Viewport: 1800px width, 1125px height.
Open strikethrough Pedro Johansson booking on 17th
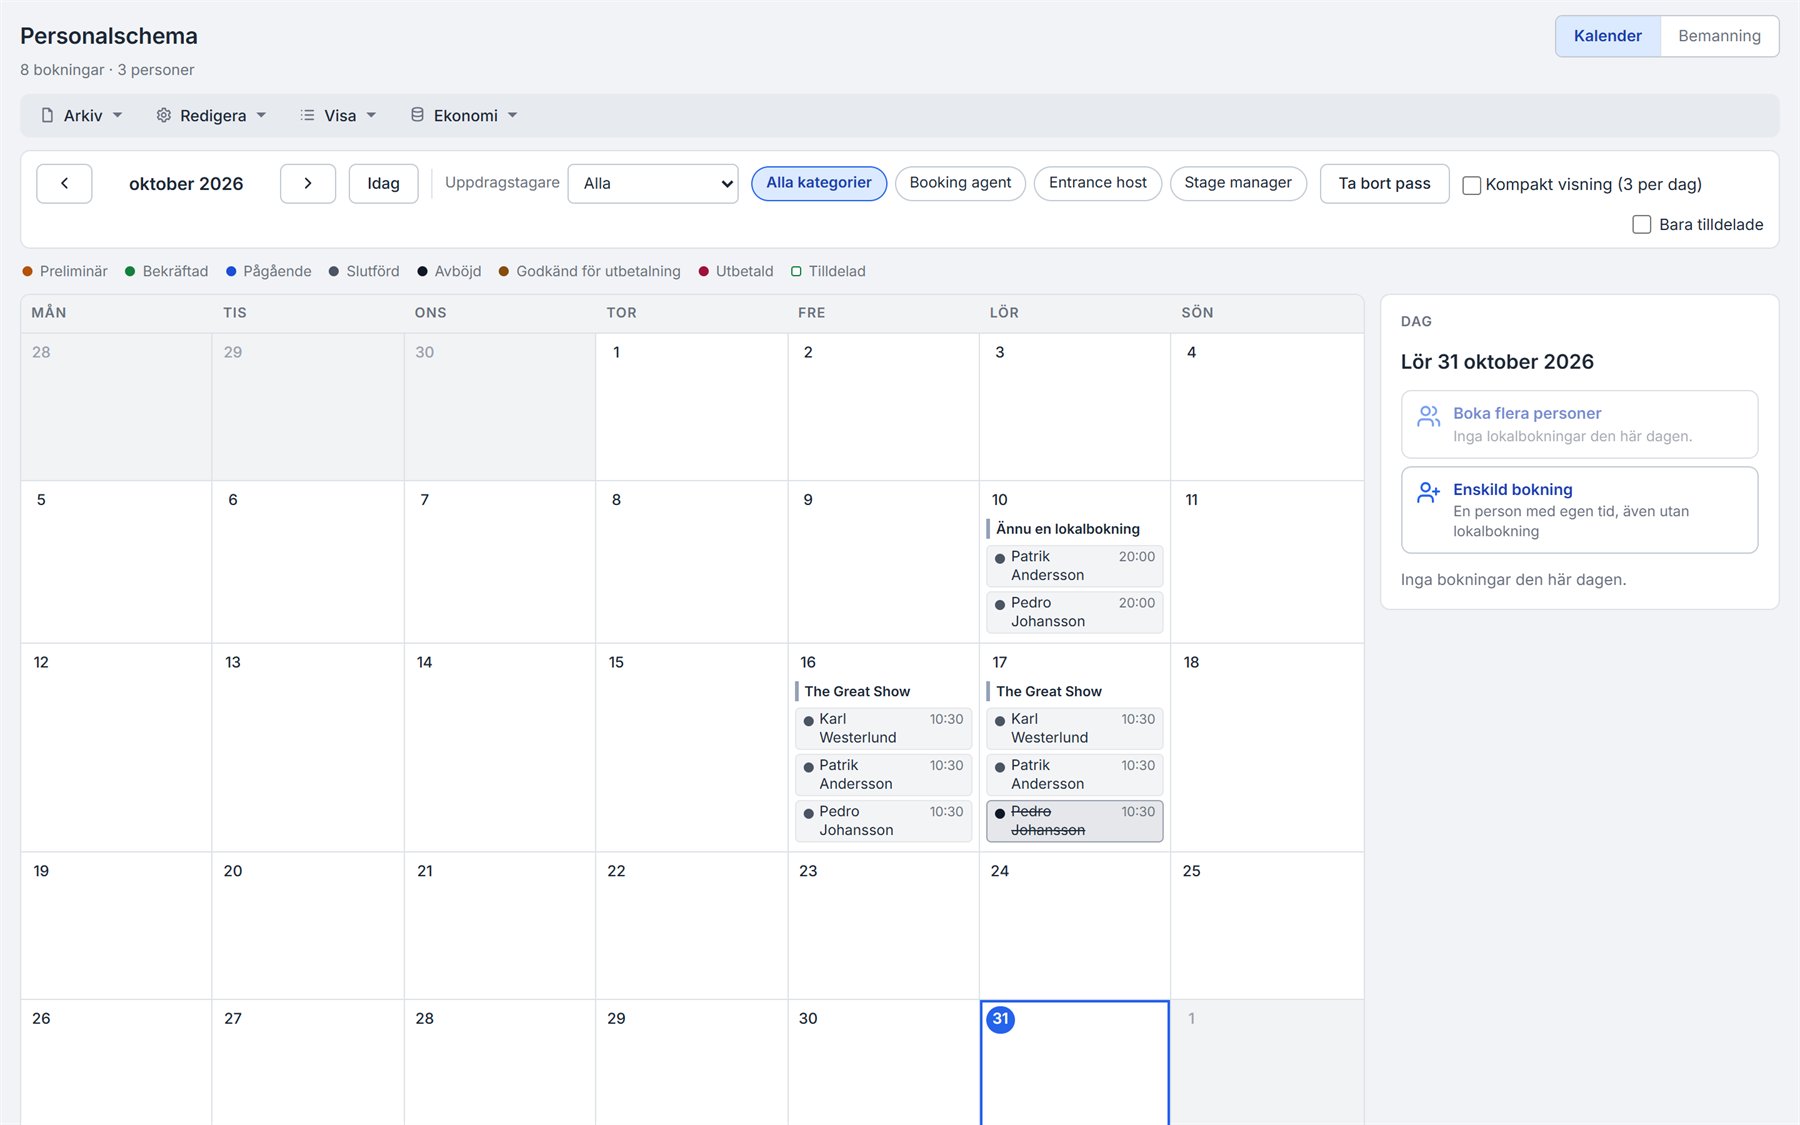tap(1074, 821)
